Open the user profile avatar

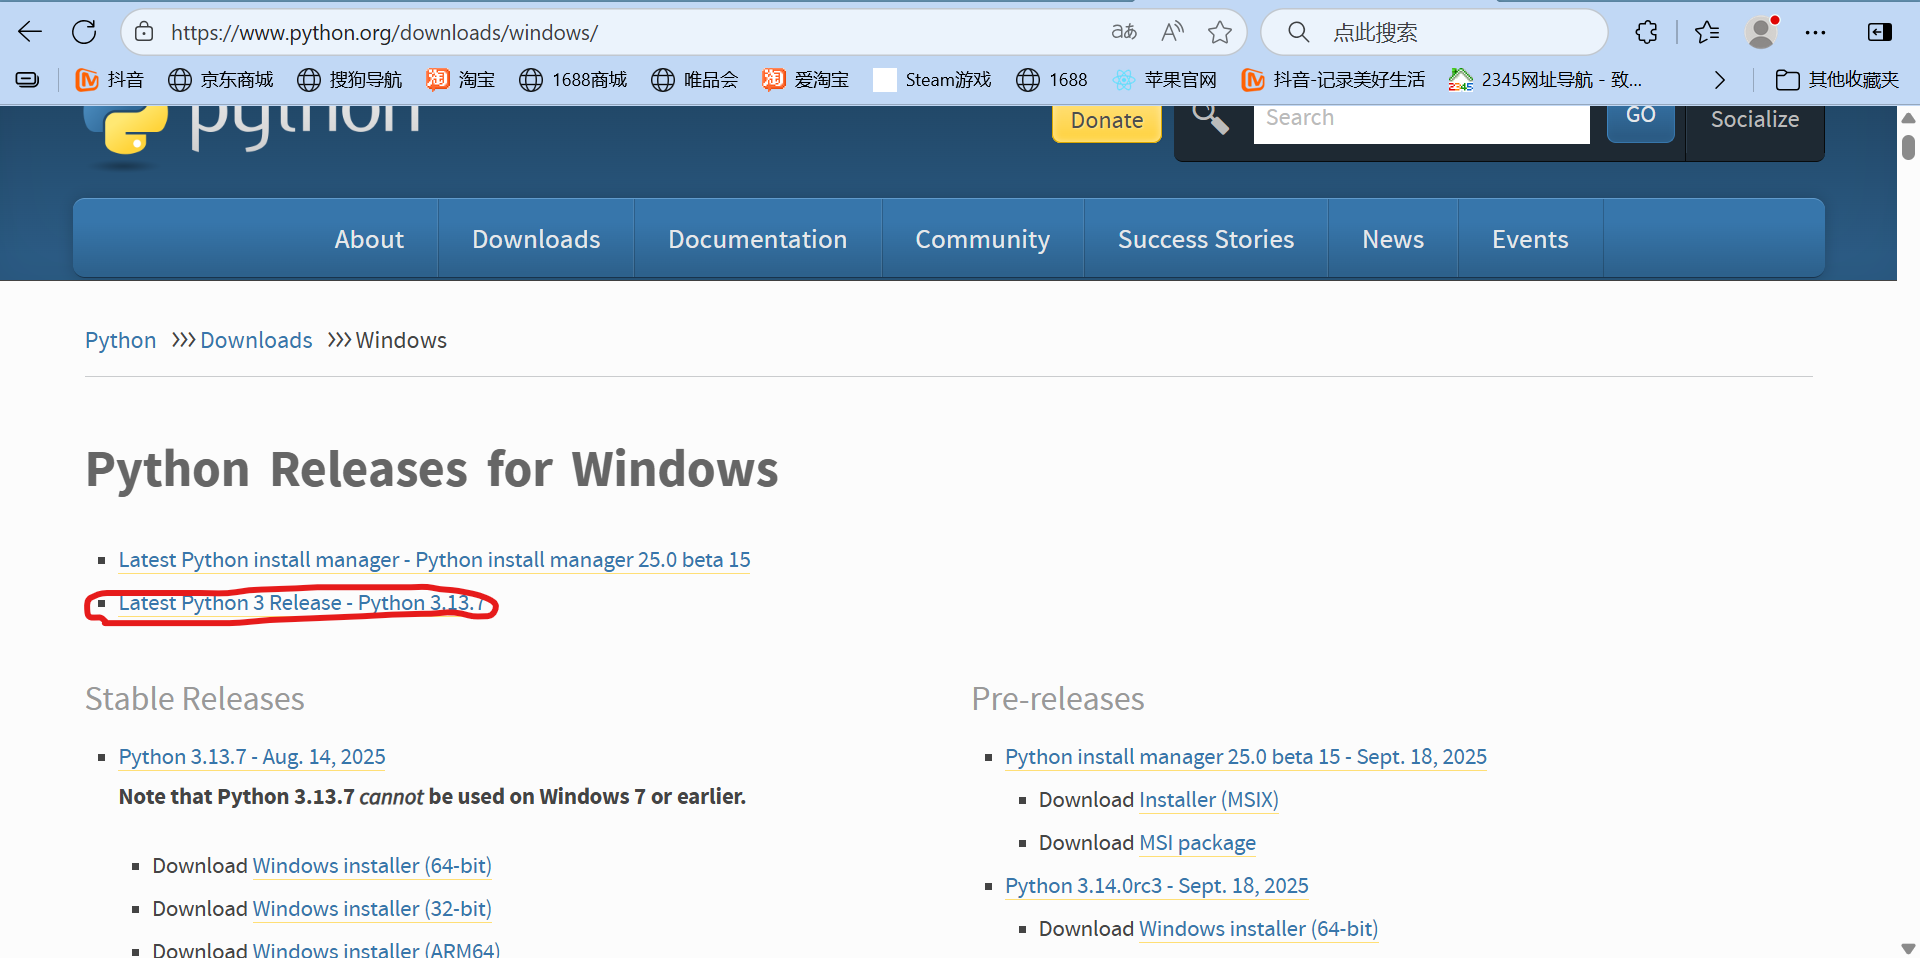1761,32
